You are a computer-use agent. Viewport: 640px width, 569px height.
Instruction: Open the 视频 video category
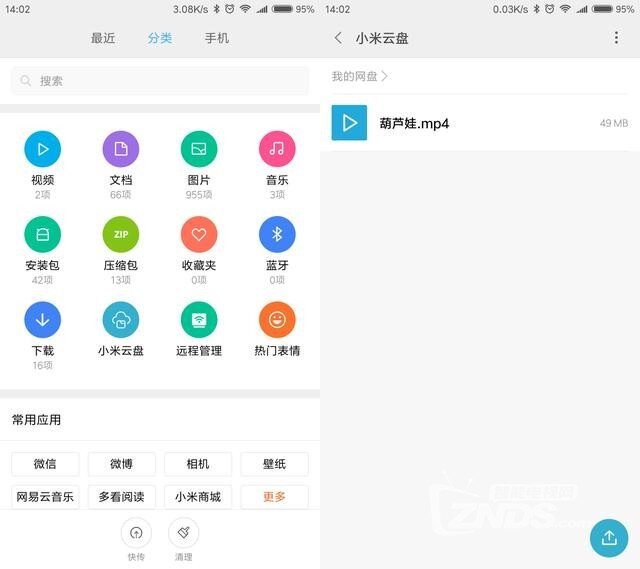coord(42,149)
